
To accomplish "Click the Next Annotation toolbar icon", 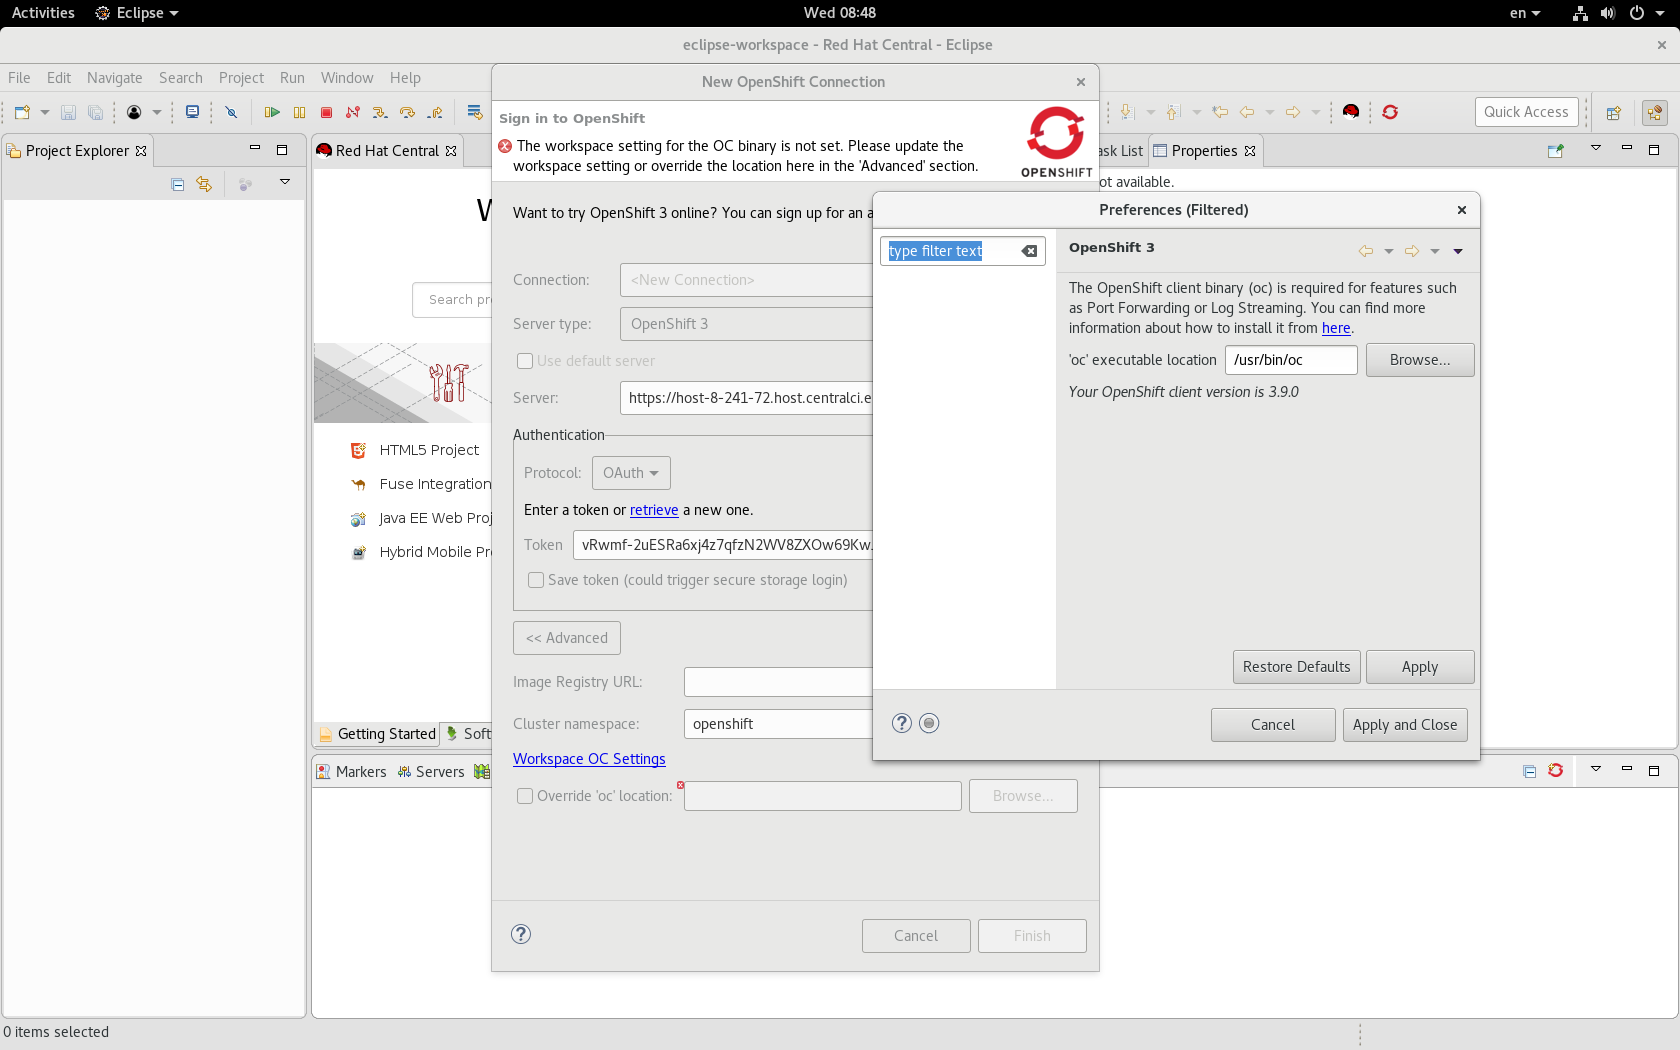I will (x=1127, y=112).
